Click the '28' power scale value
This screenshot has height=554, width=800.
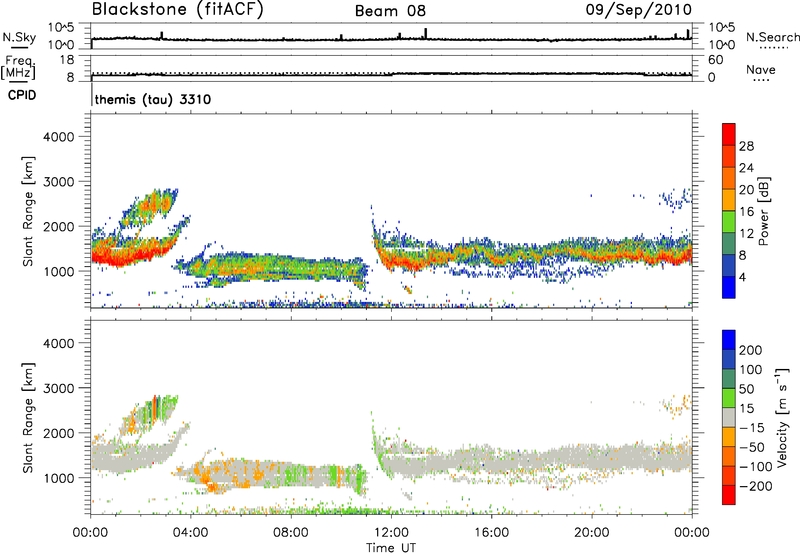(746, 146)
